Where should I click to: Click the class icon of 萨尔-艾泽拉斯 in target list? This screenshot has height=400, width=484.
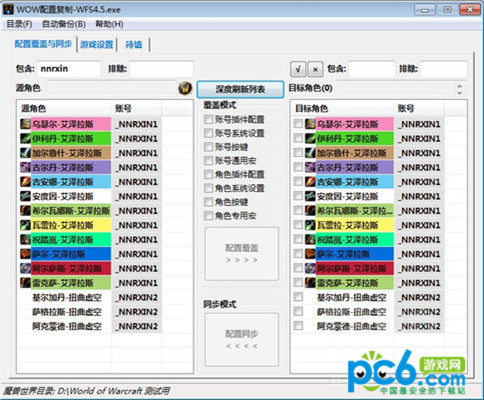(x=310, y=254)
